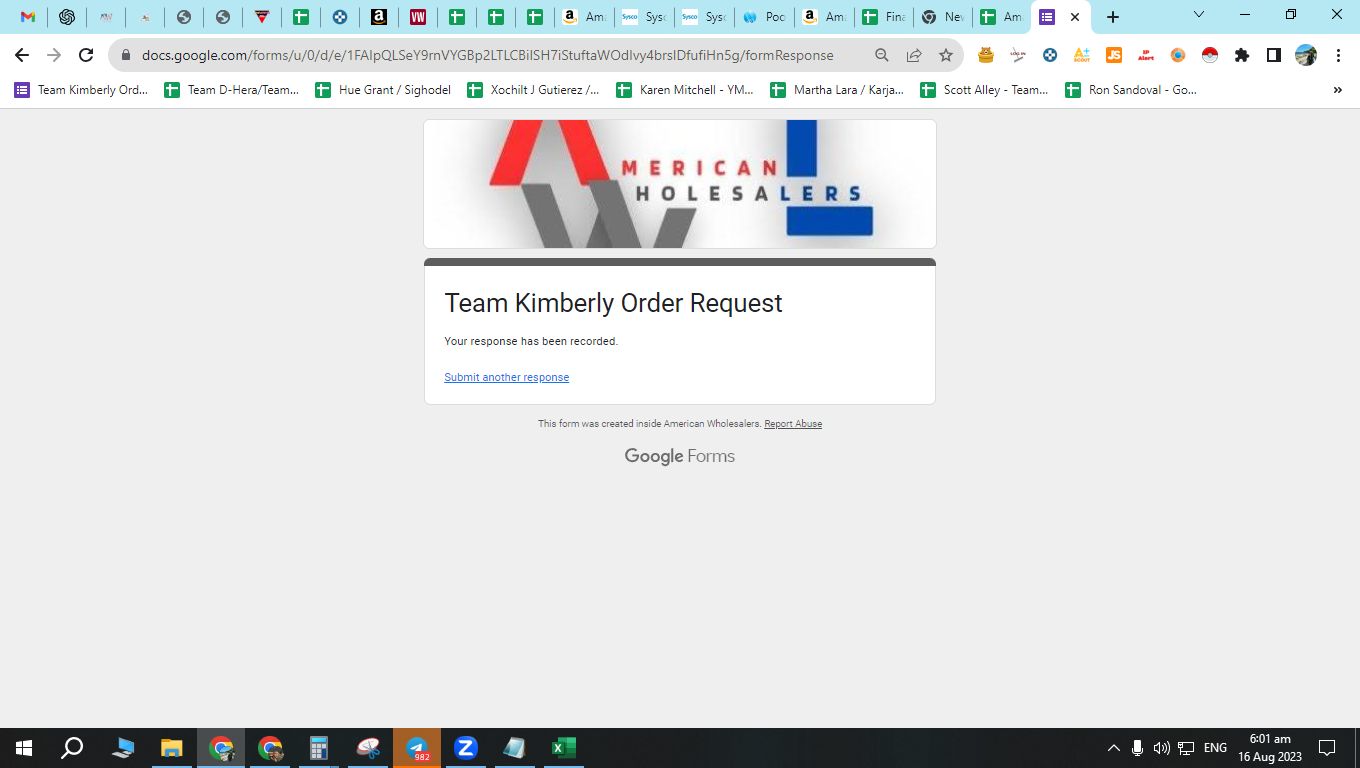Click the URL address bar
Viewport: 1360px width, 768px height.
(487, 56)
